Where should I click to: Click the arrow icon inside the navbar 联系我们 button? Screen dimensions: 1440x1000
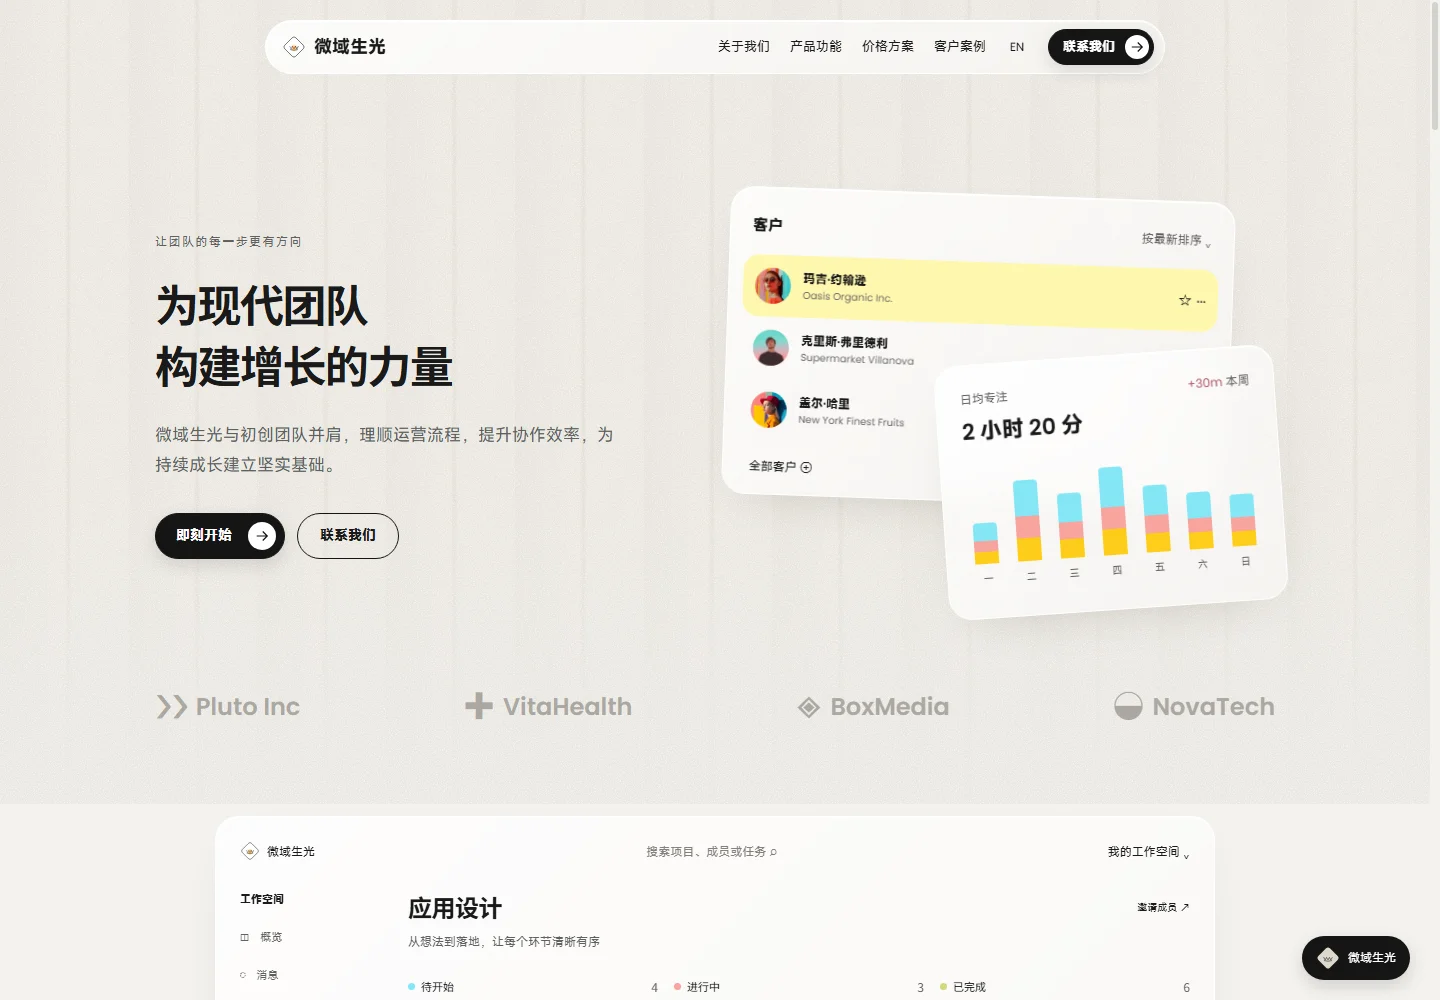click(x=1137, y=47)
